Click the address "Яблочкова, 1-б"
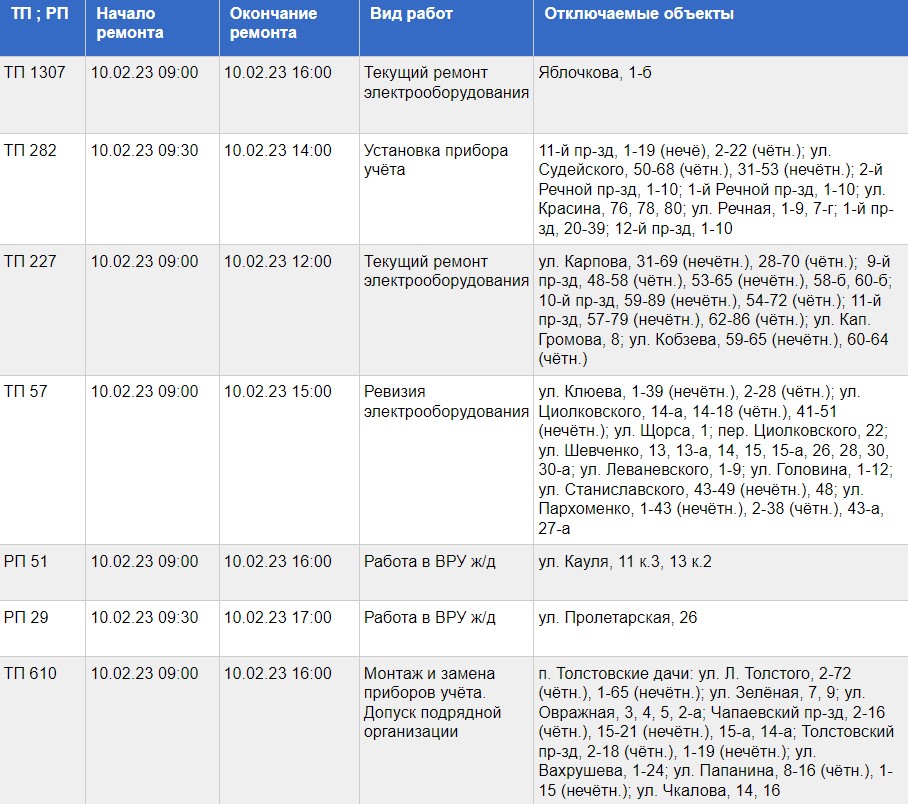Screen dimensions: 908x804 [x=594, y=73]
